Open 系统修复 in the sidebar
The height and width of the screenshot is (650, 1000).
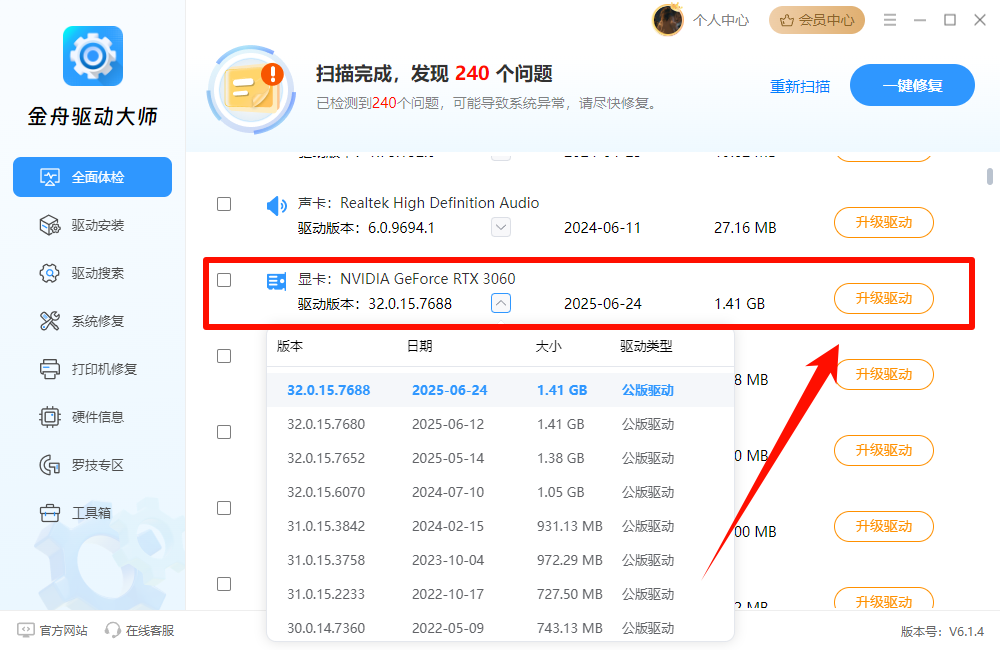[x=92, y=321]
